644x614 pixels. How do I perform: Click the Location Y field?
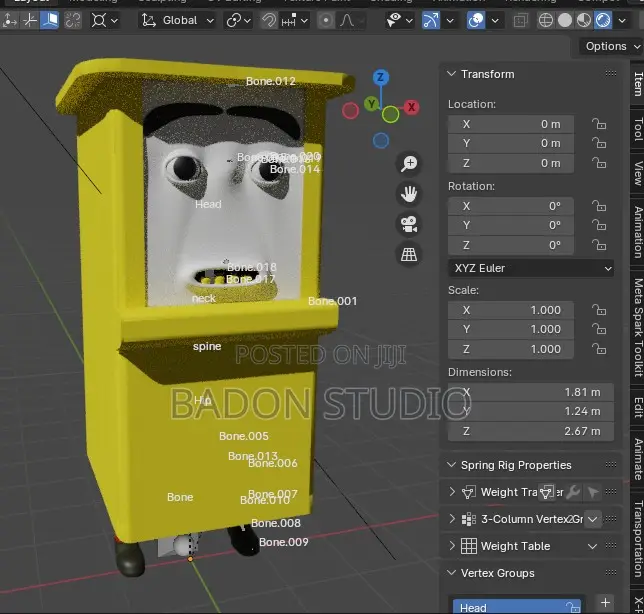[511, 143]
